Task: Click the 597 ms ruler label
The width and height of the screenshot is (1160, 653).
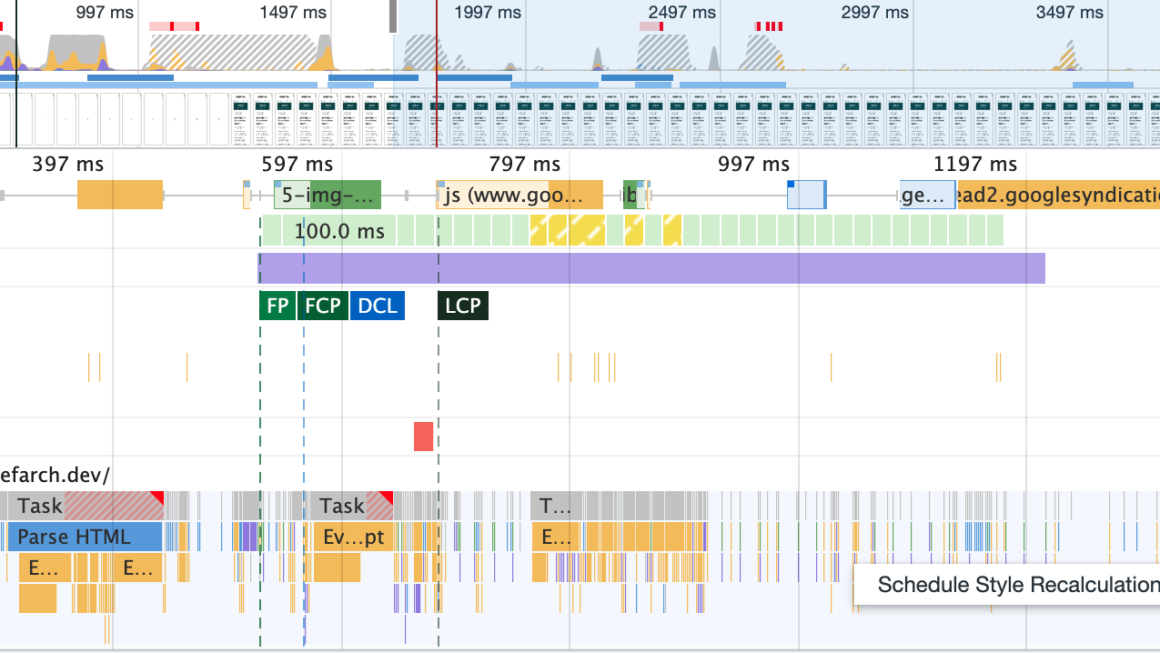Action: 297,164
